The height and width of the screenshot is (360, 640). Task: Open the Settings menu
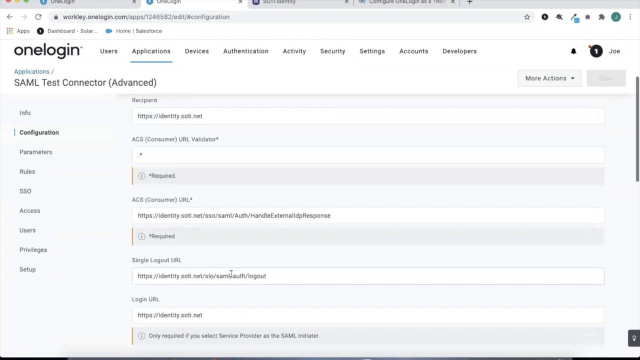(x=372, y=51)
